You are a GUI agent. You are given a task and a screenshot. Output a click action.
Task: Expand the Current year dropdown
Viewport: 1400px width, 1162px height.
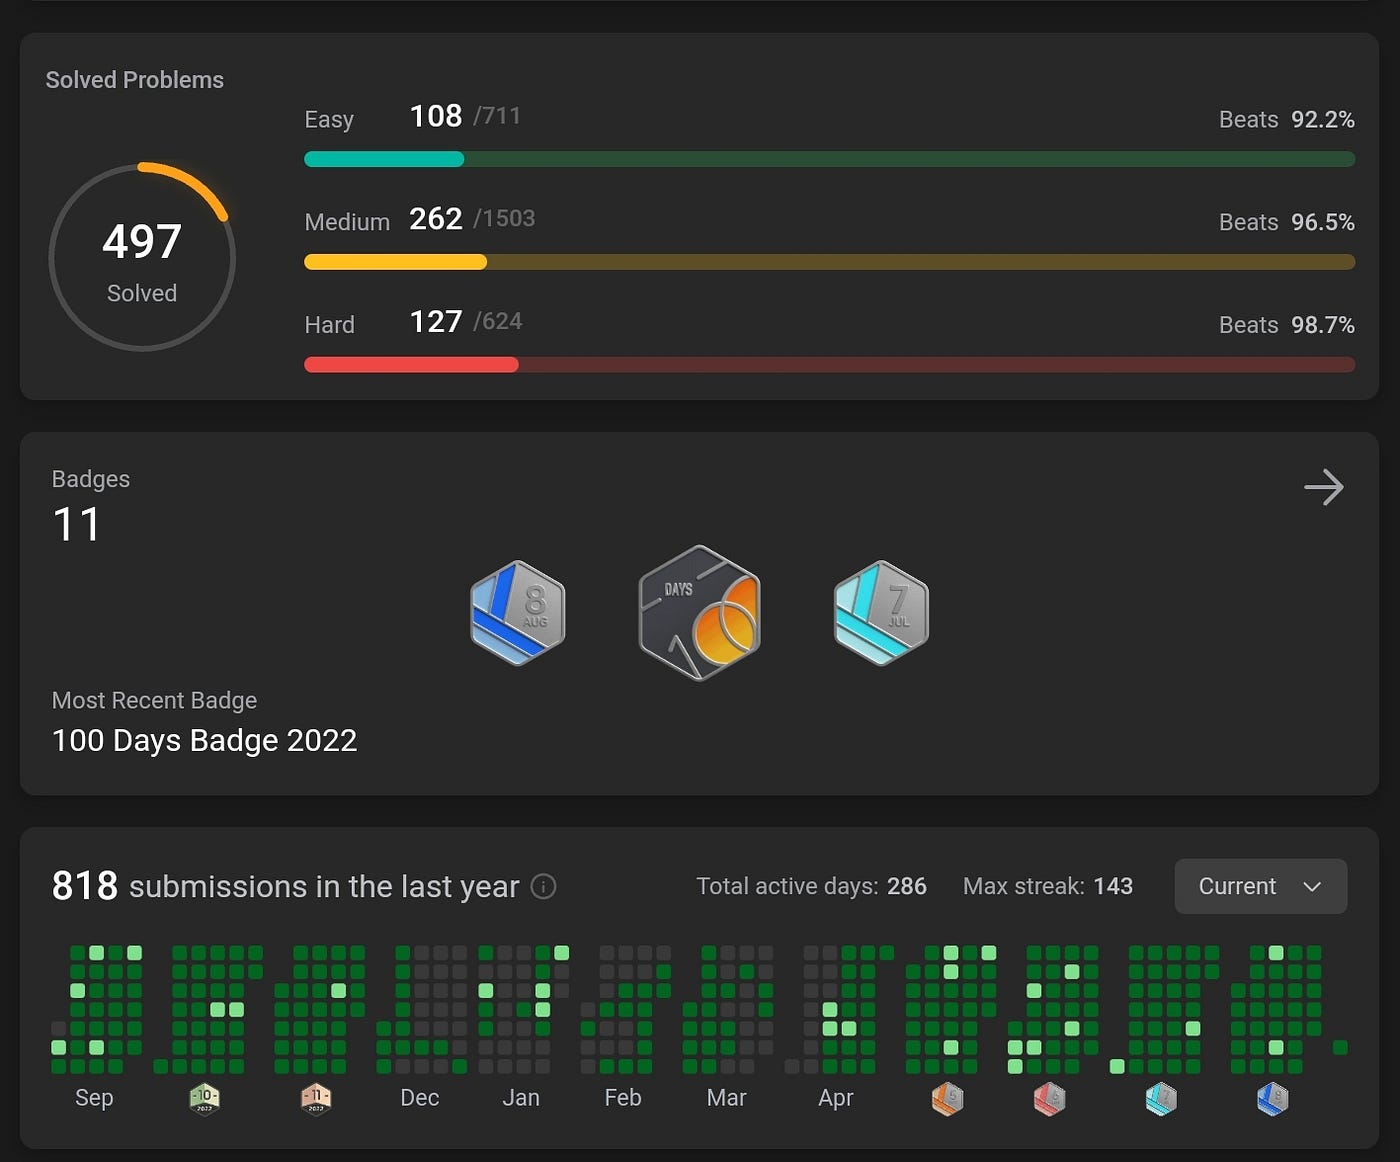point(1260,886)
